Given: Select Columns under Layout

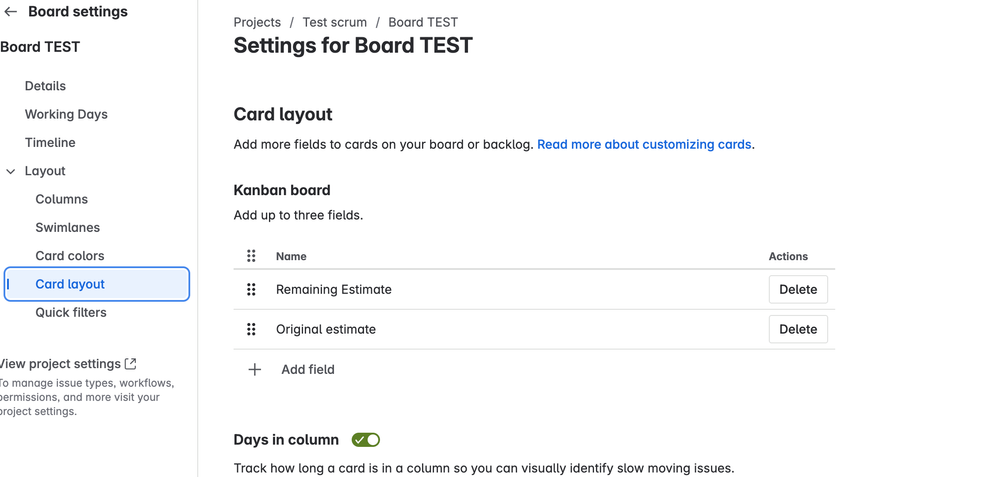Looking at the screenshot, I should [x=62, y=199].
